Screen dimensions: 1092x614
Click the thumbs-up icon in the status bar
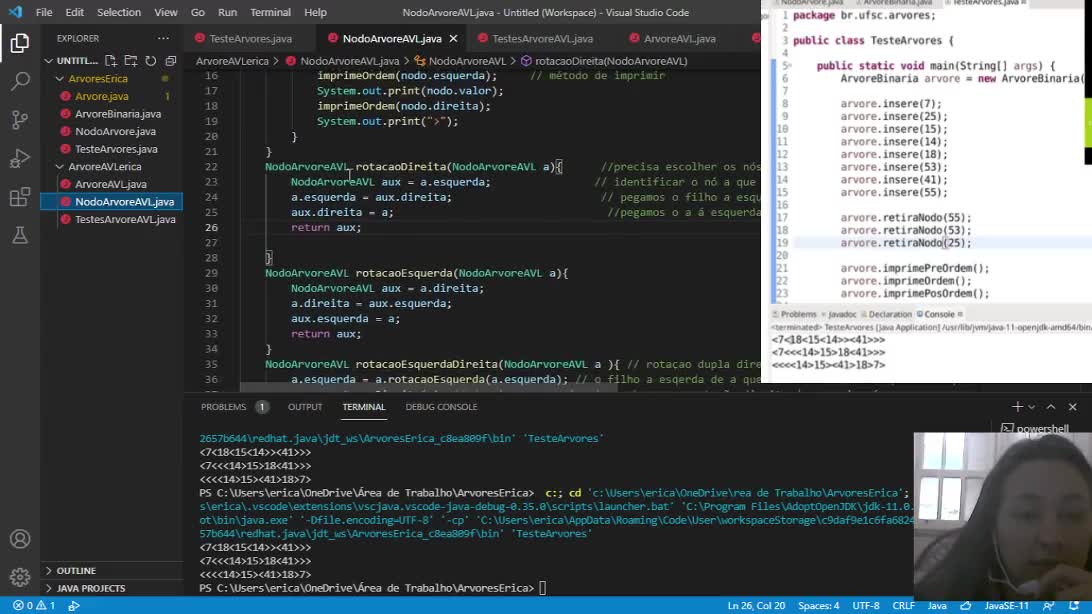click(966, 606)
